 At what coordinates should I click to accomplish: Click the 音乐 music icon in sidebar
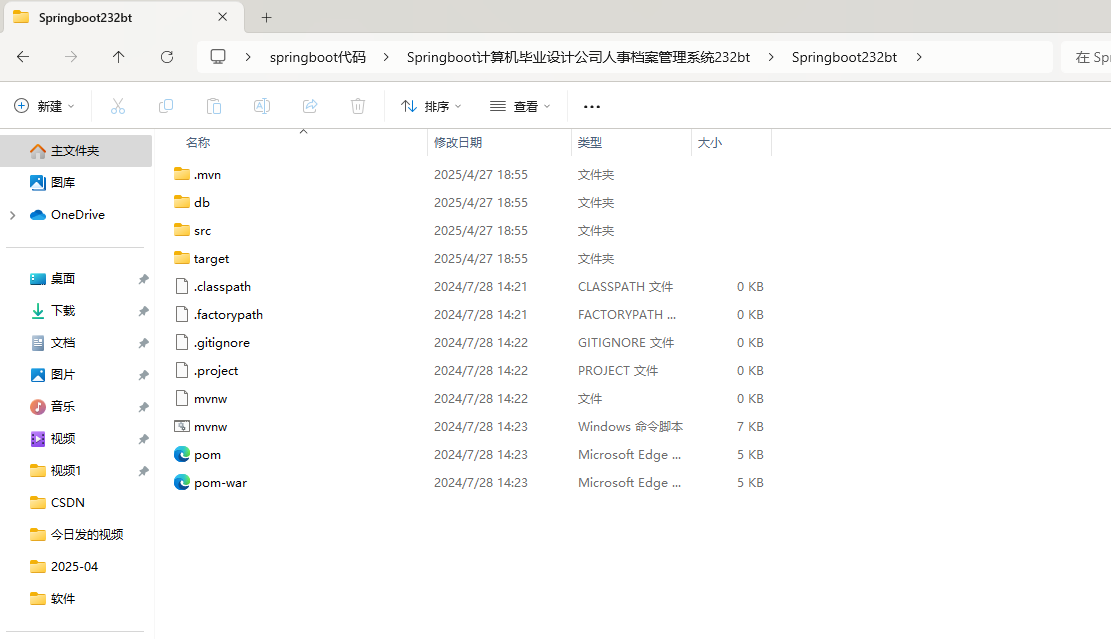point(38,407)
